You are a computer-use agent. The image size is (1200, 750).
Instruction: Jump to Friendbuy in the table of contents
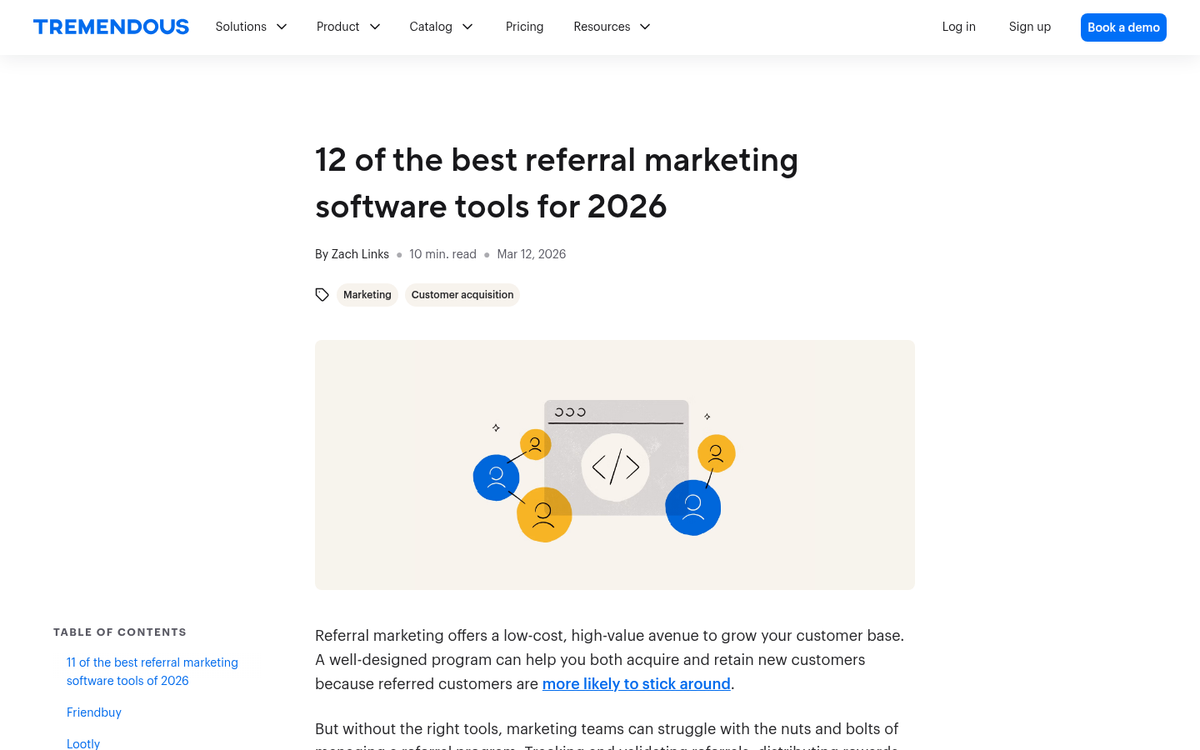point(93,712)
